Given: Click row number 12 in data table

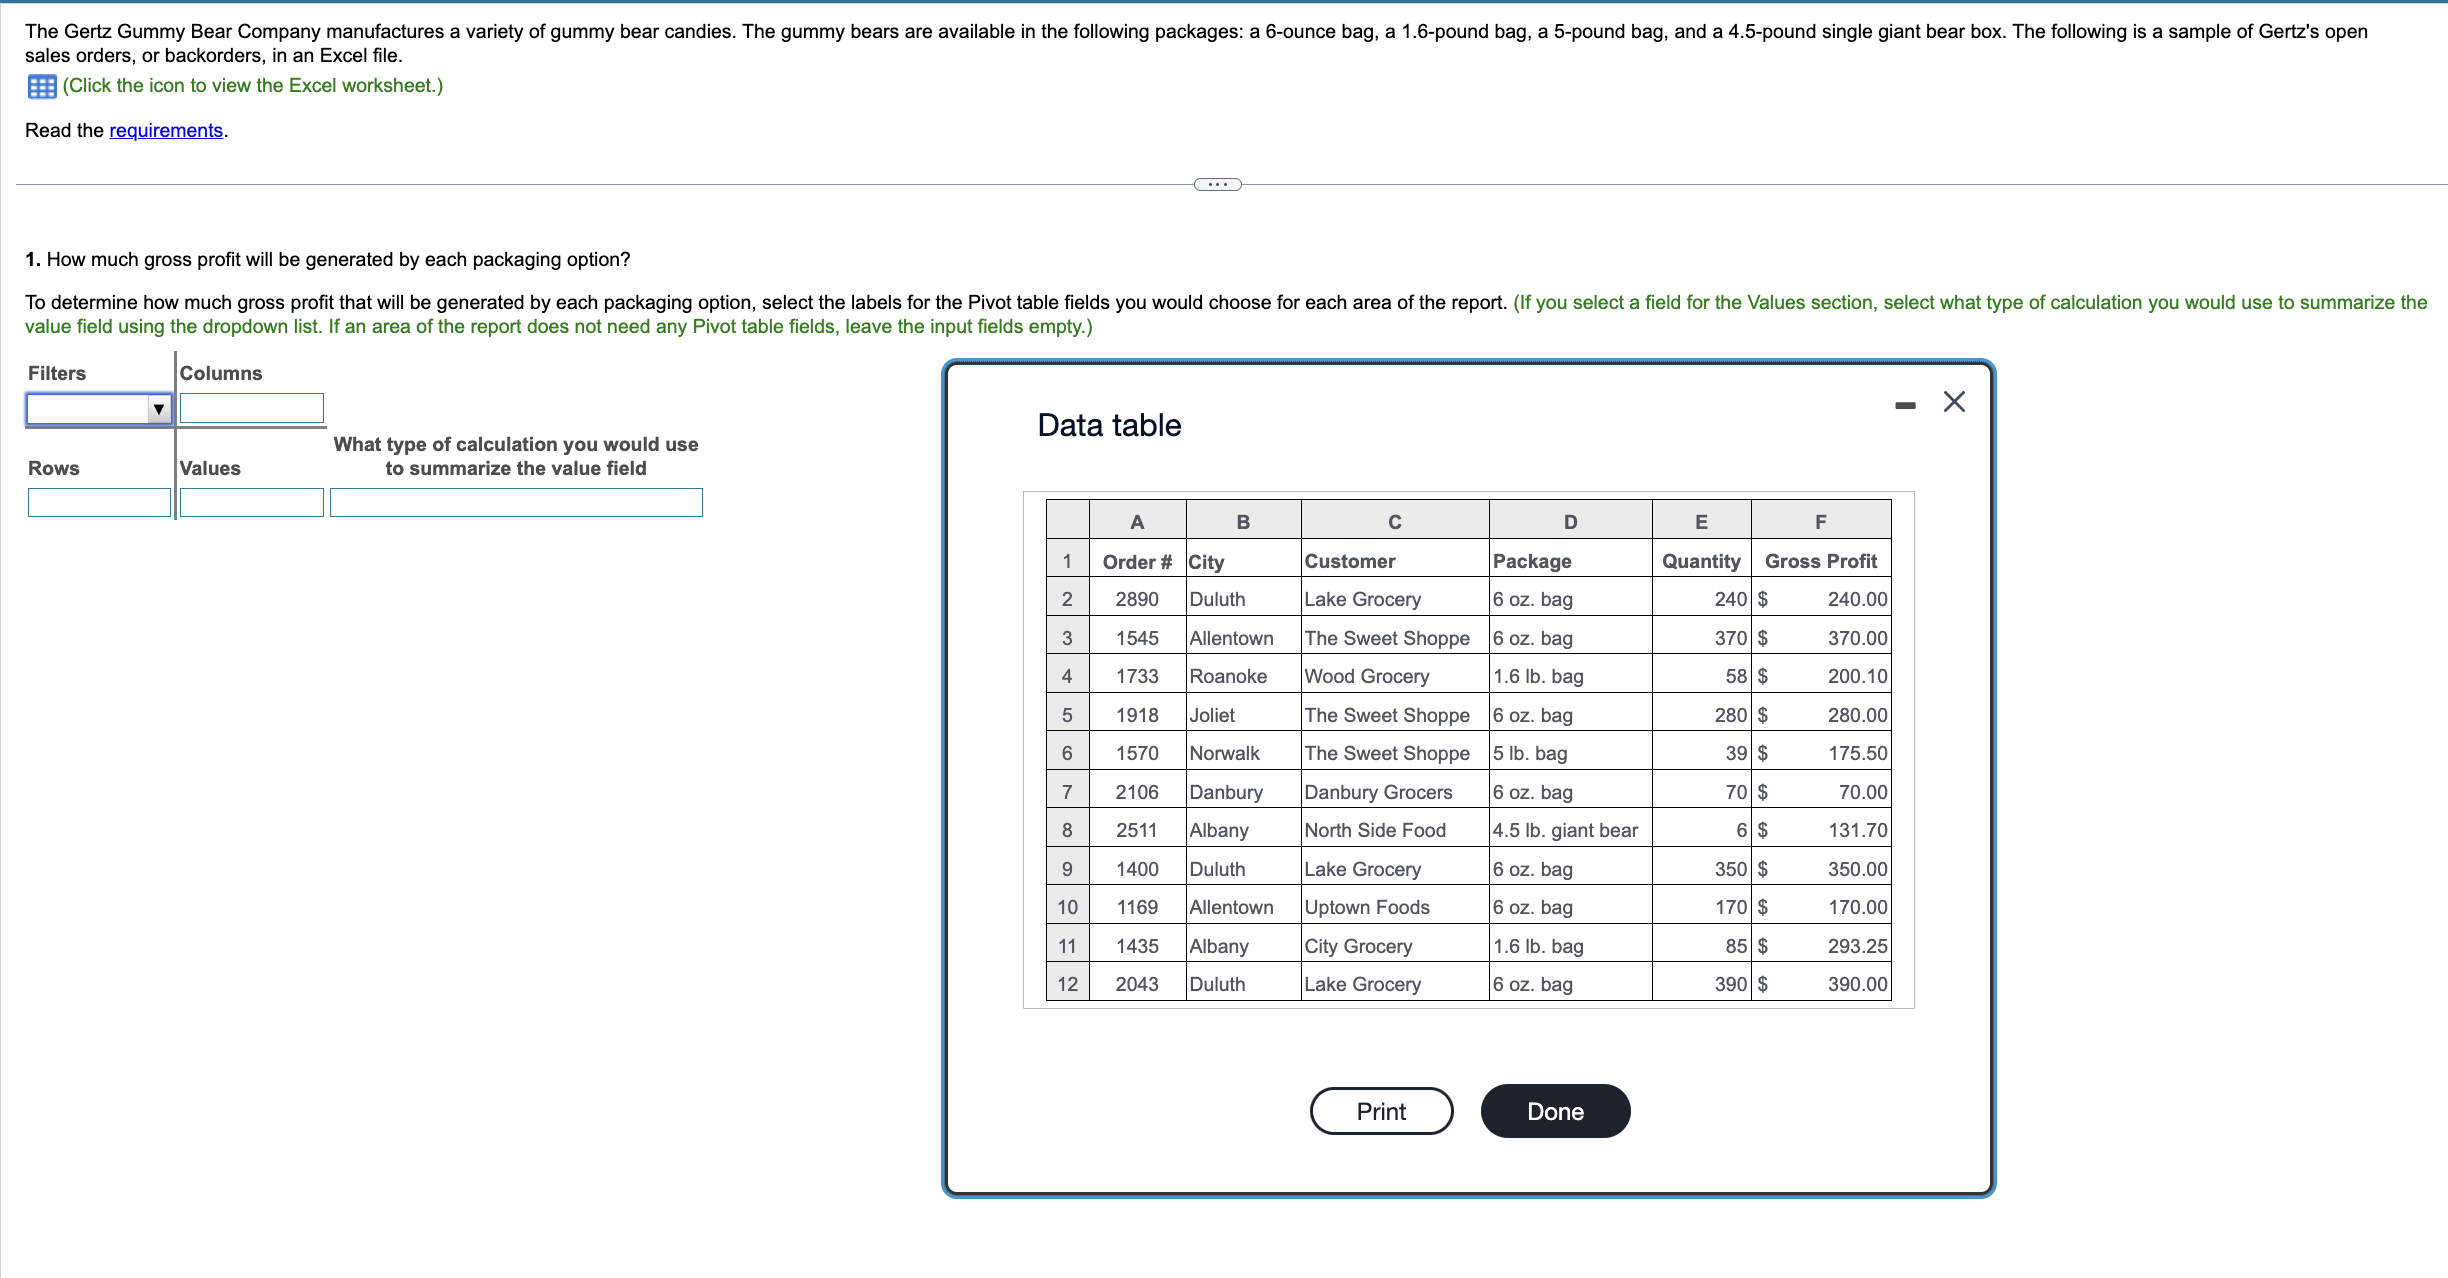Looking at the screenshot, I should pyautogui.click(x=1066, y=984).
